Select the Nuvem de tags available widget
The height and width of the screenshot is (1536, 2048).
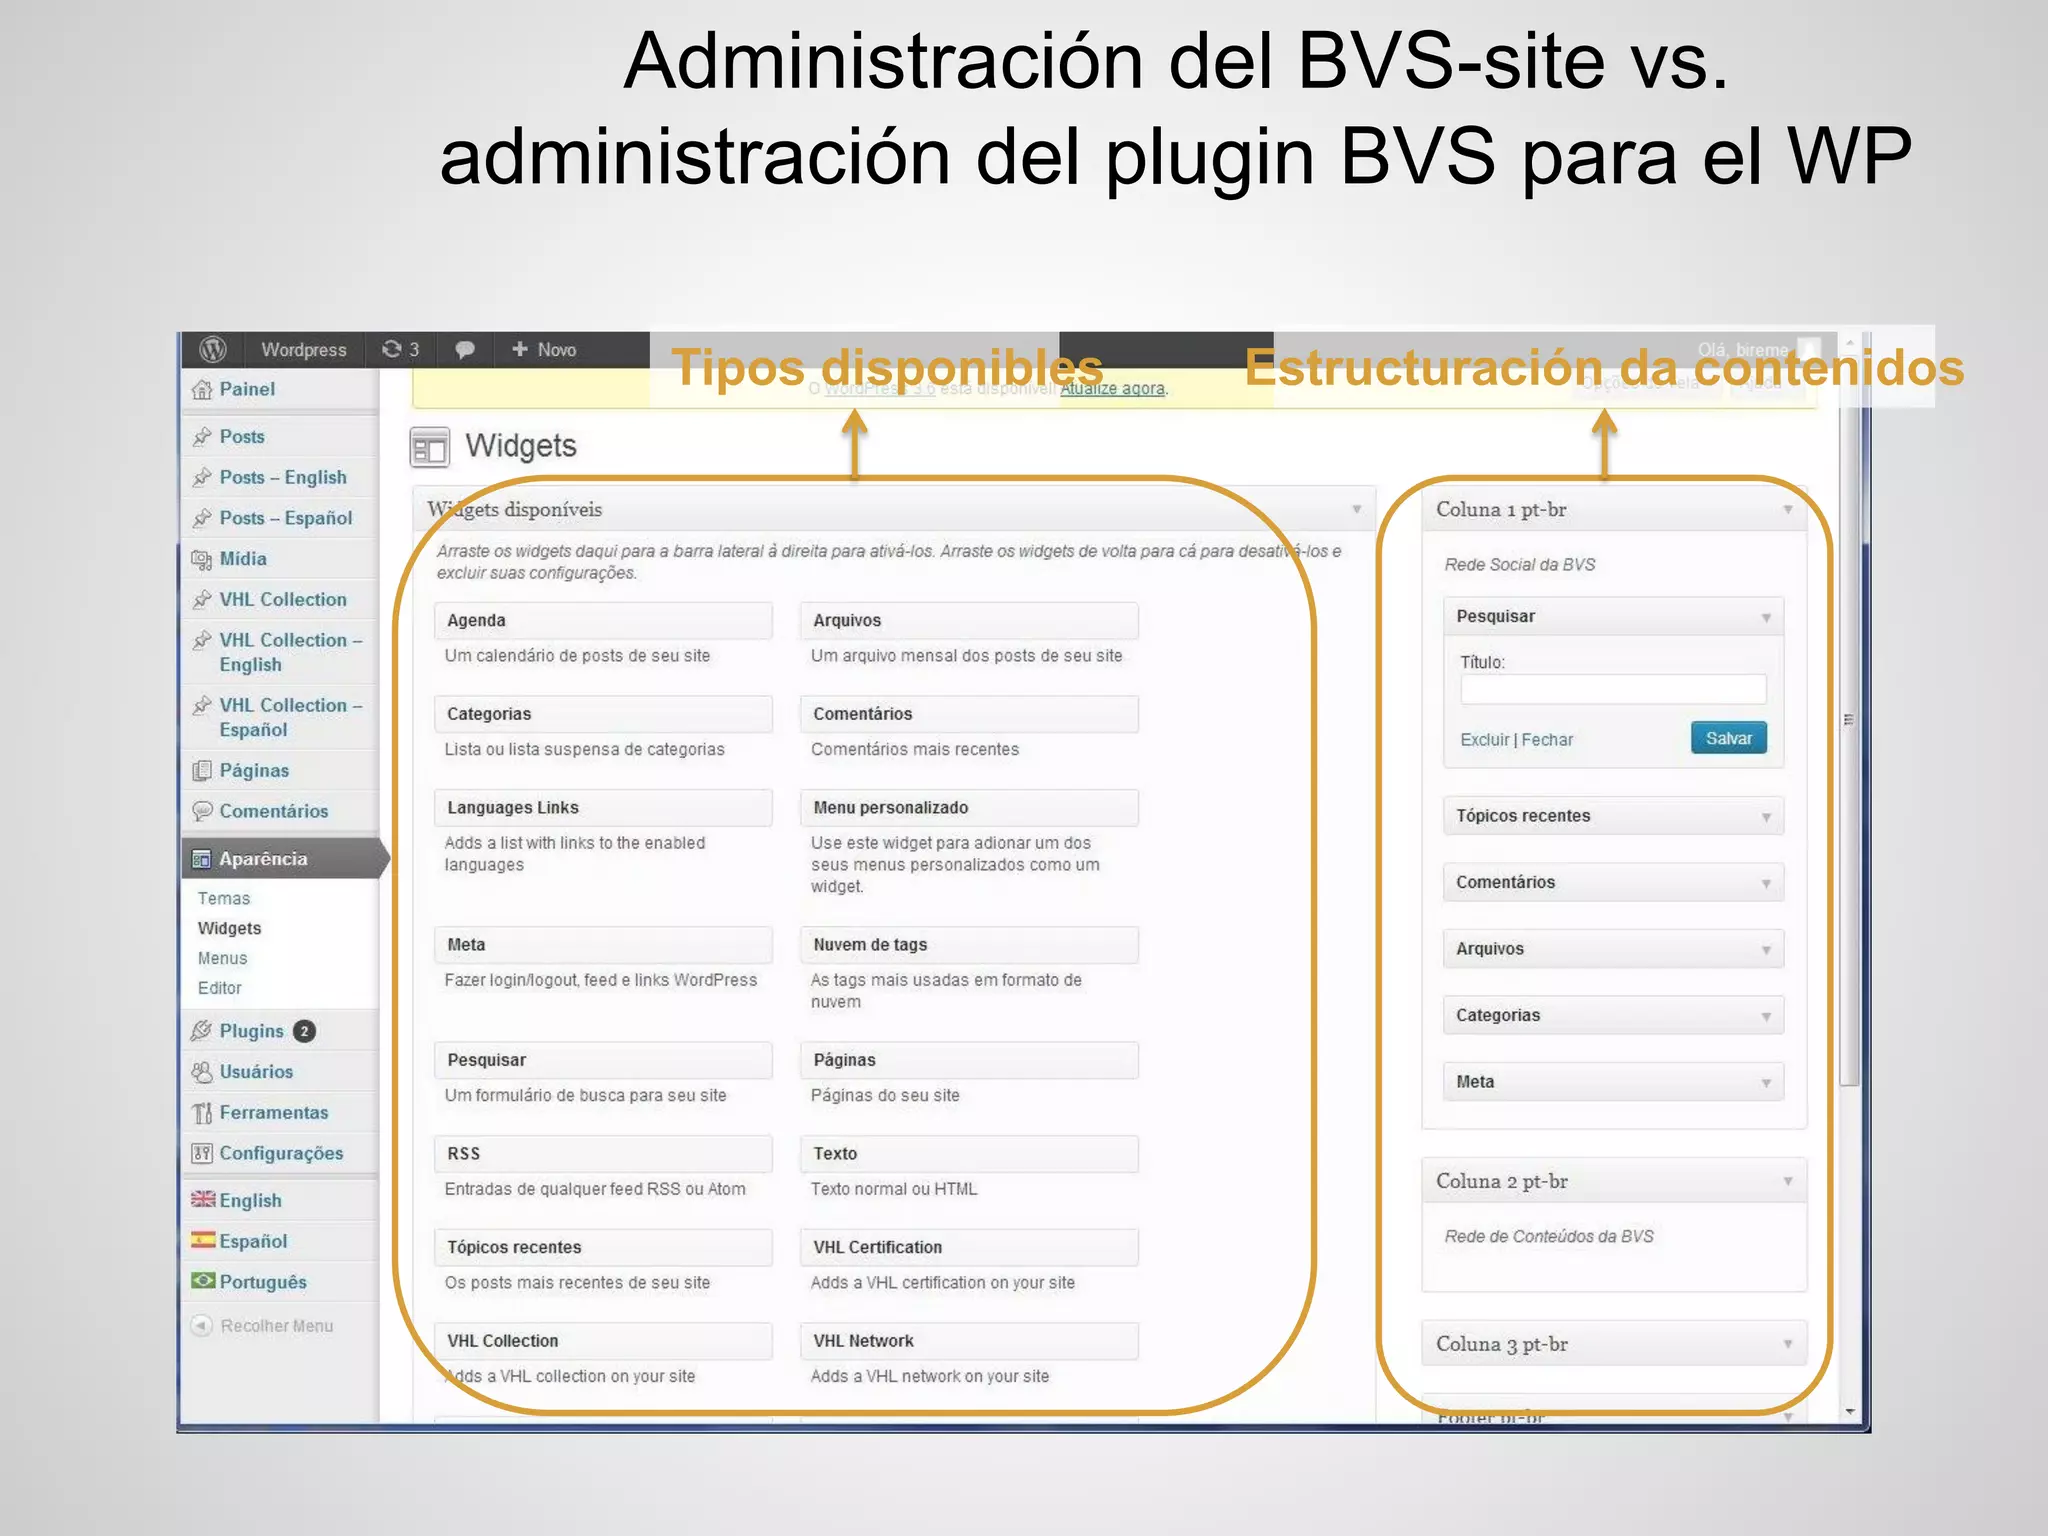[969, 945]
